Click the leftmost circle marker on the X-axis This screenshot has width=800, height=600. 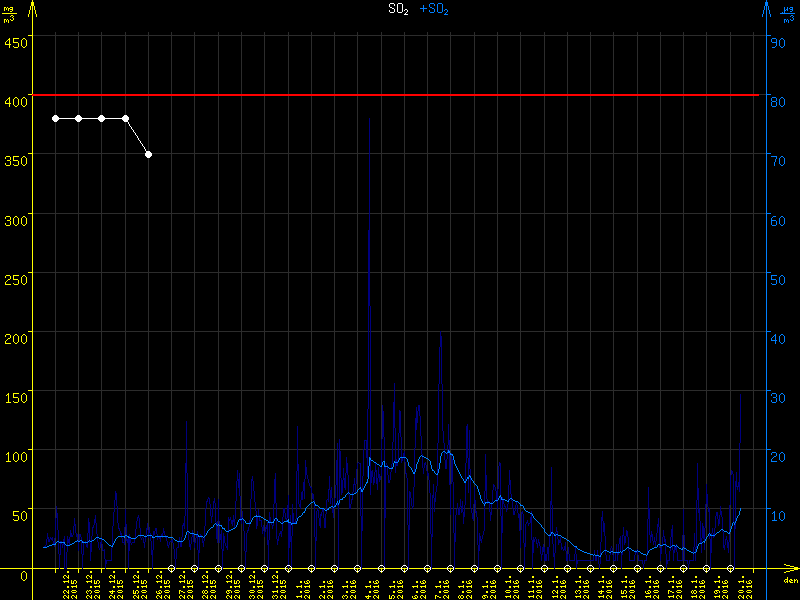(x=171, y=568)
